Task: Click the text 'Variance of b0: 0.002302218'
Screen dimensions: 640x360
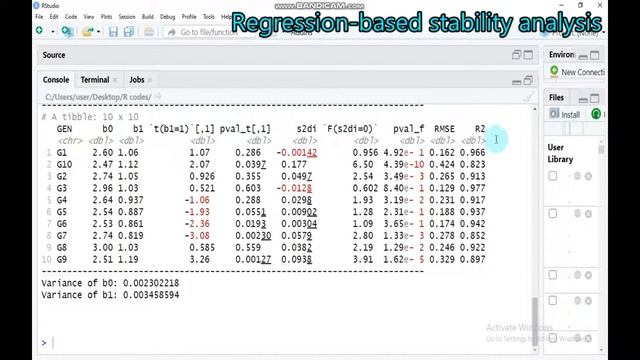Action: click(110, 283)
